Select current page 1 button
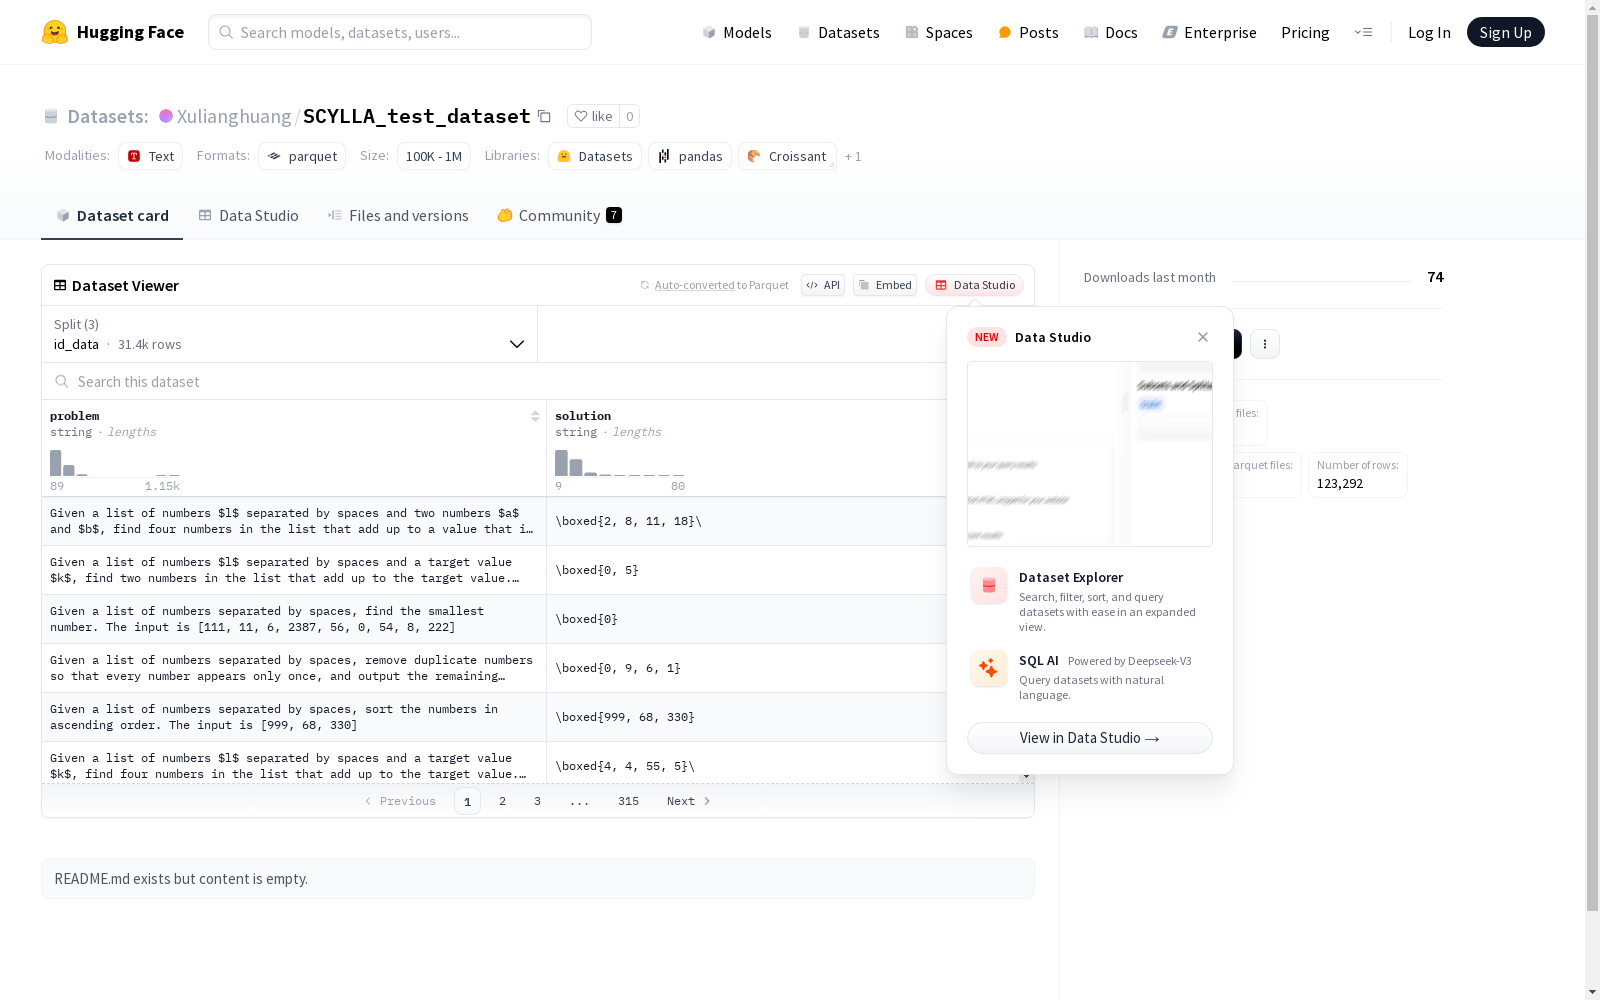This screenshot has width=1600, height=1000. tap(467, 801)
